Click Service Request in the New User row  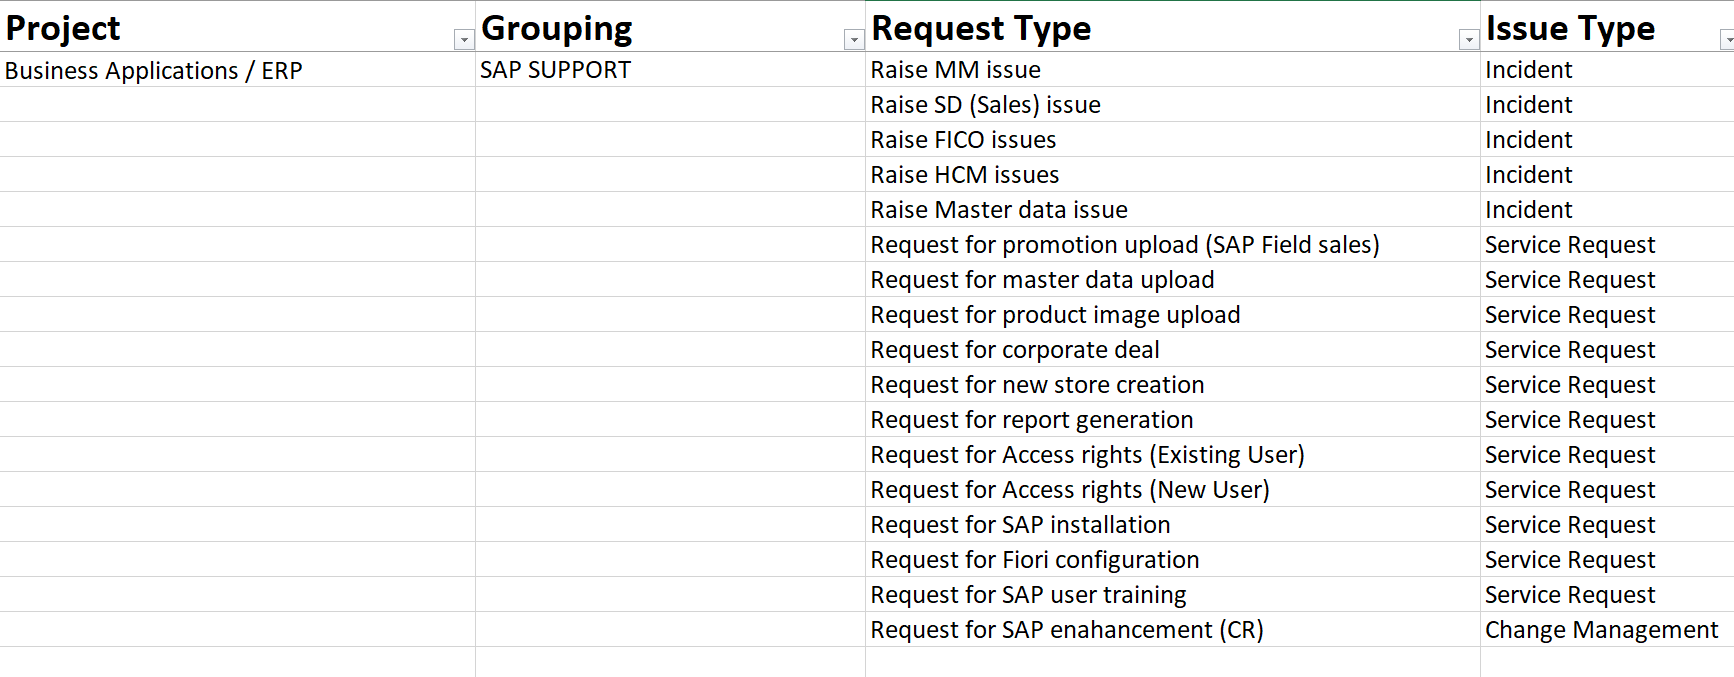pos(1607,490)
